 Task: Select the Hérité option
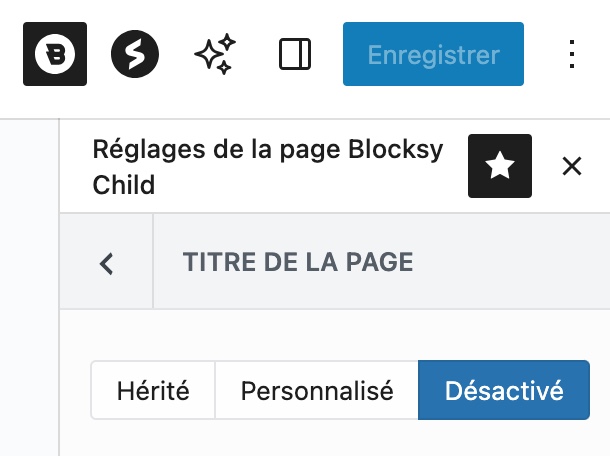click(x=153, y=390)
